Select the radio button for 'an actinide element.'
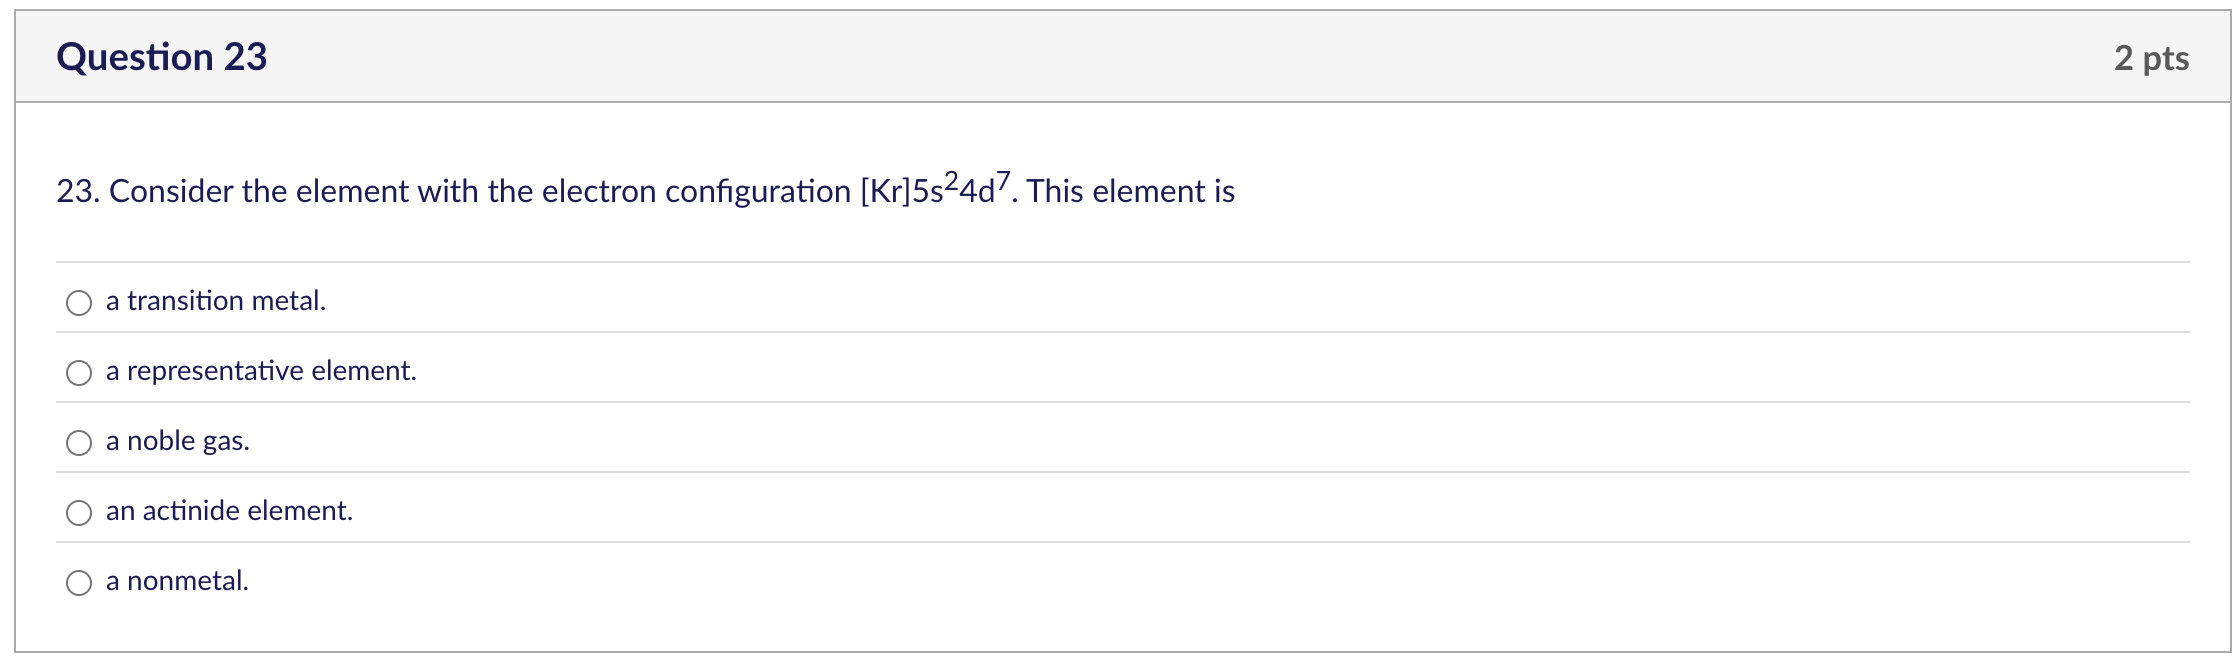Screen dimensions: 2238x656 [79, 512]
